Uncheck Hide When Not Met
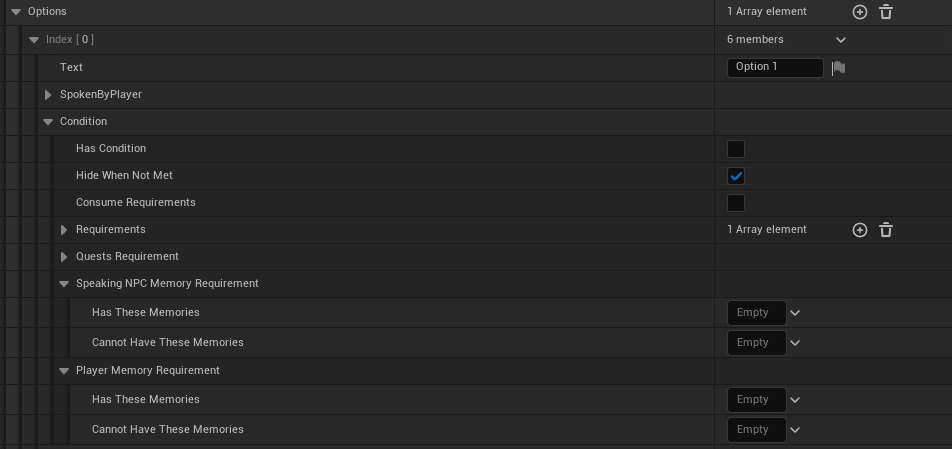952x449 pixels. 736,176
